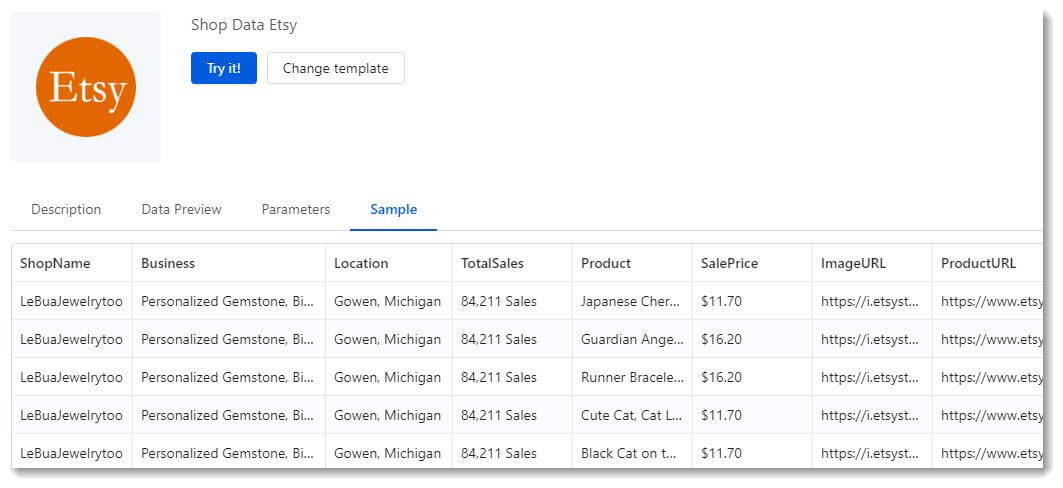Click the $11.70 price in Japanese Cher... row
Screen dimensions: 1063x488
click(721, 302)
